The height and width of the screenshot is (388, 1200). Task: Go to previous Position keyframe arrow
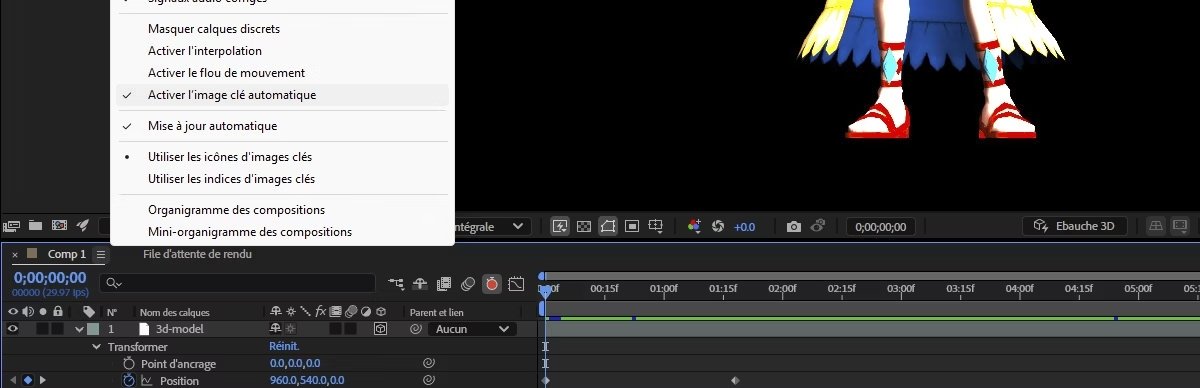pos(13,381)
